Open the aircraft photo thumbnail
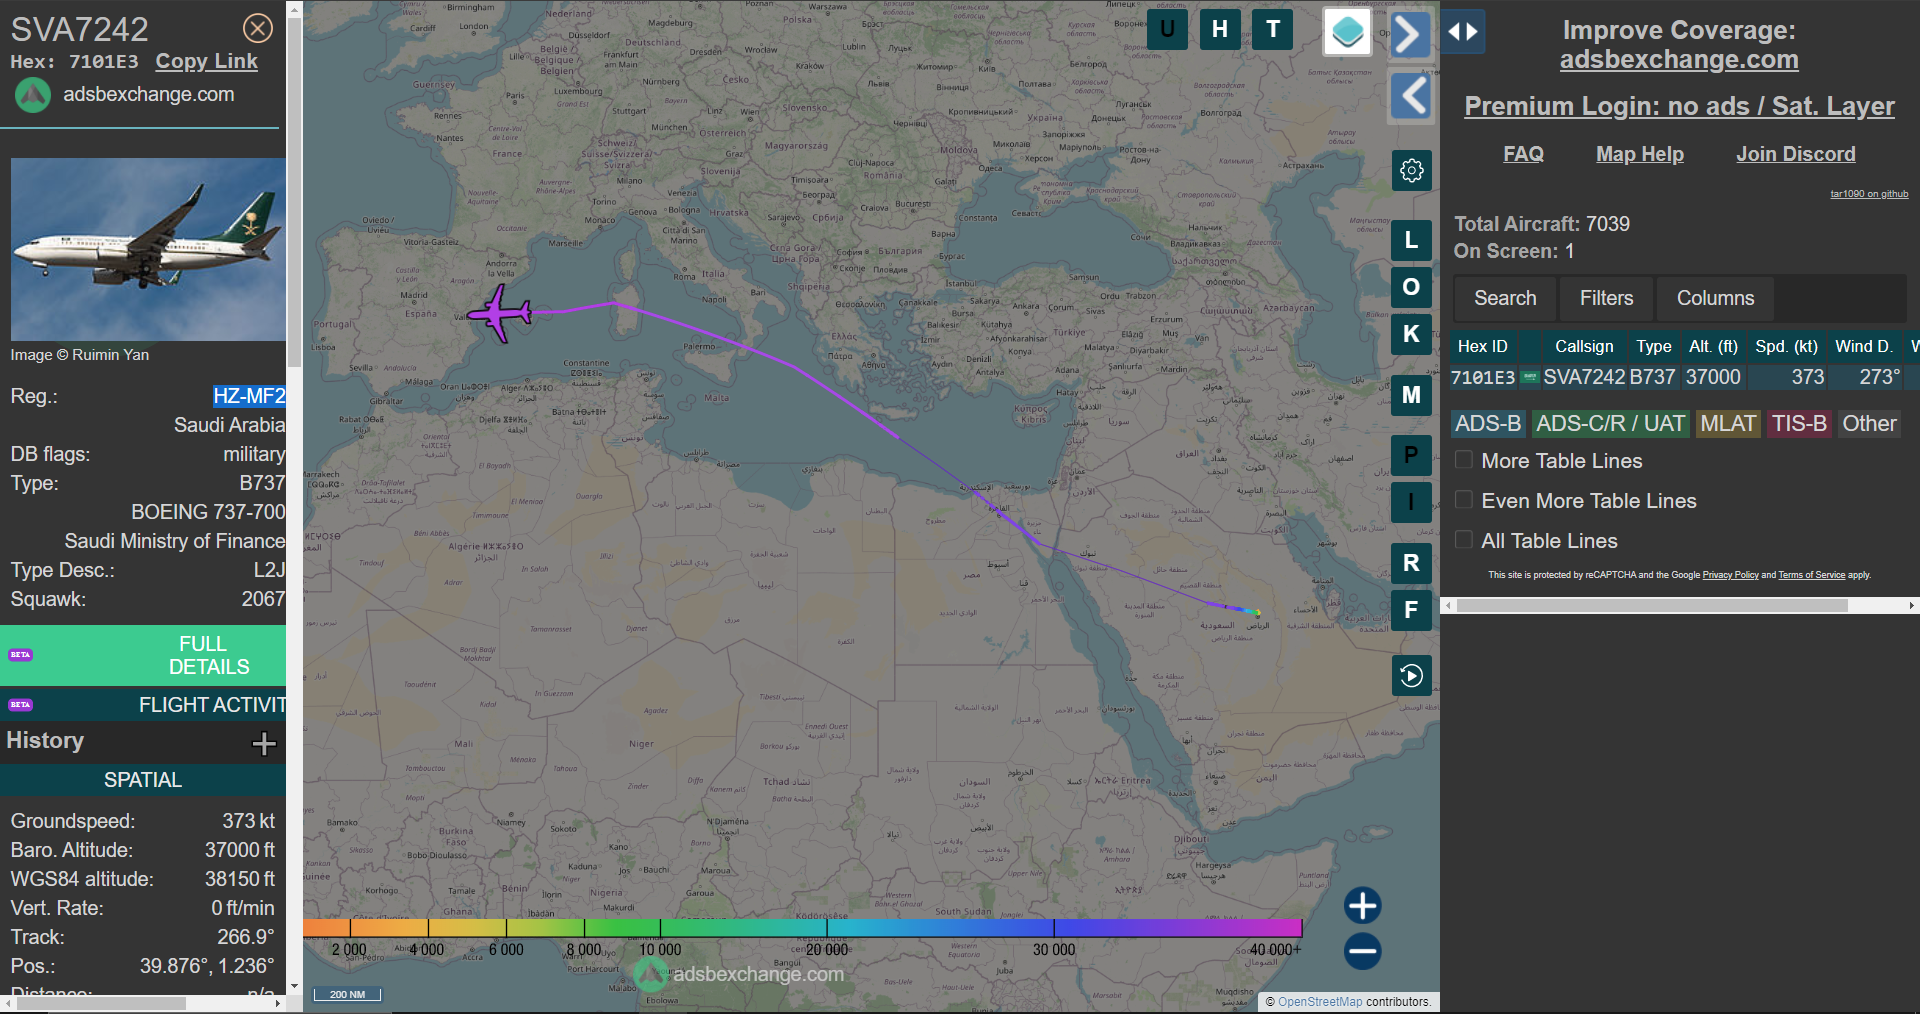The image size is (1920, 1014). (148, 249)
